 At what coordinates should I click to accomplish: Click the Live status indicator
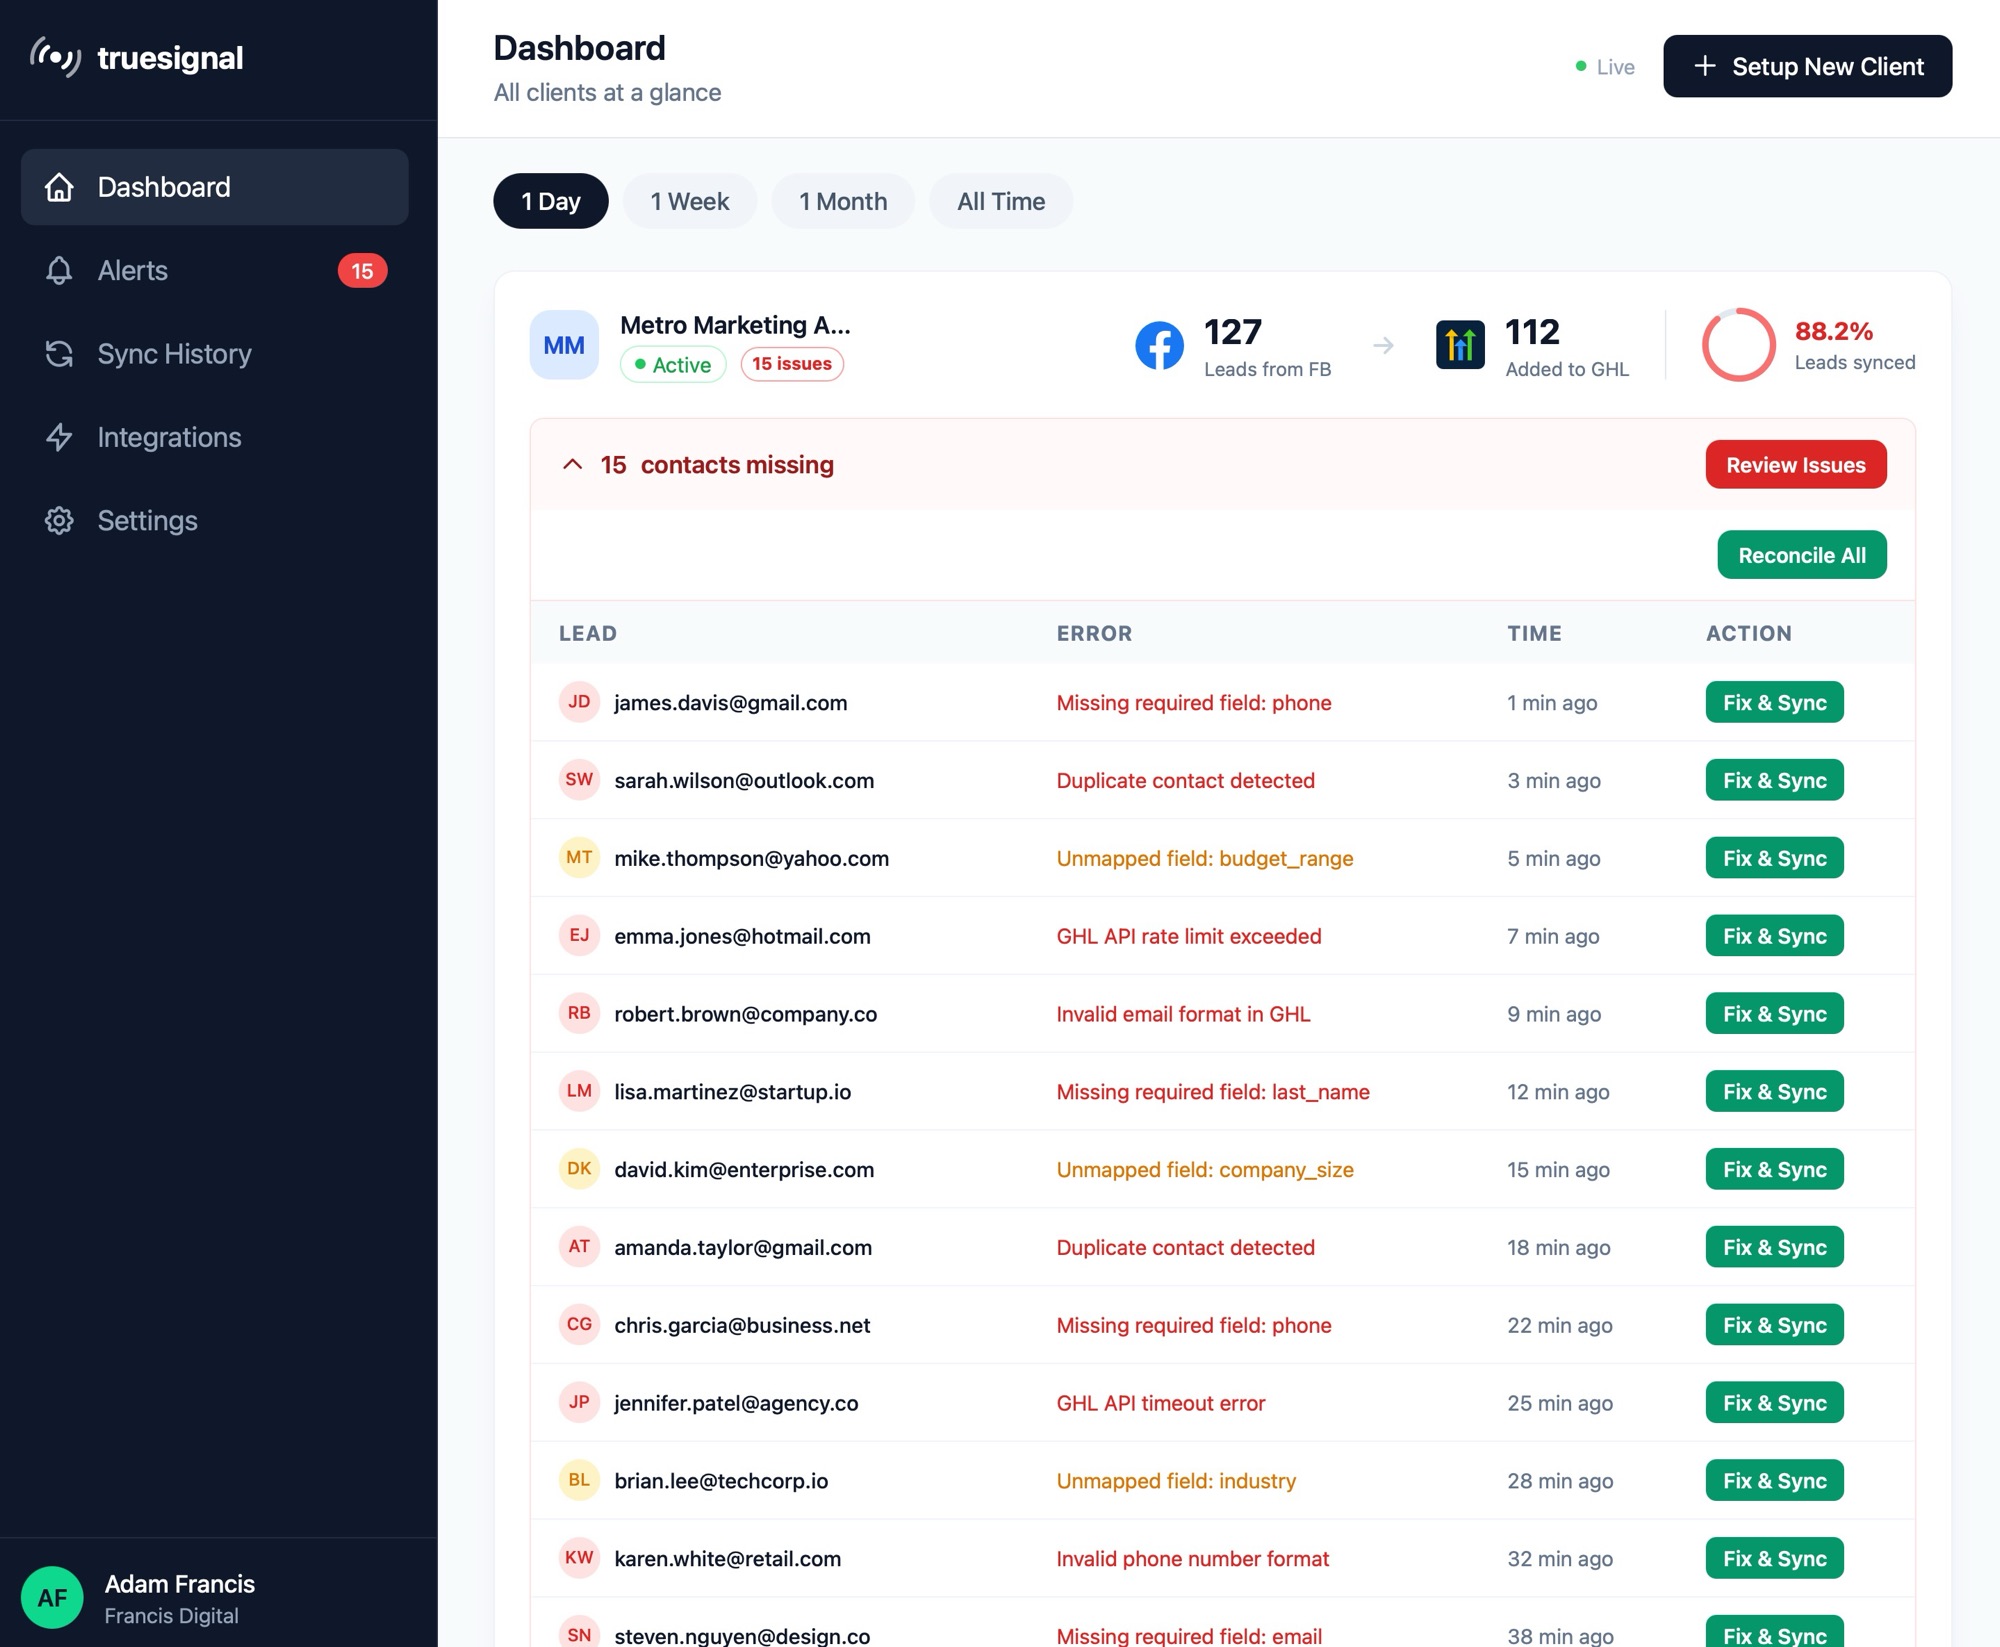click(1605, 66)
